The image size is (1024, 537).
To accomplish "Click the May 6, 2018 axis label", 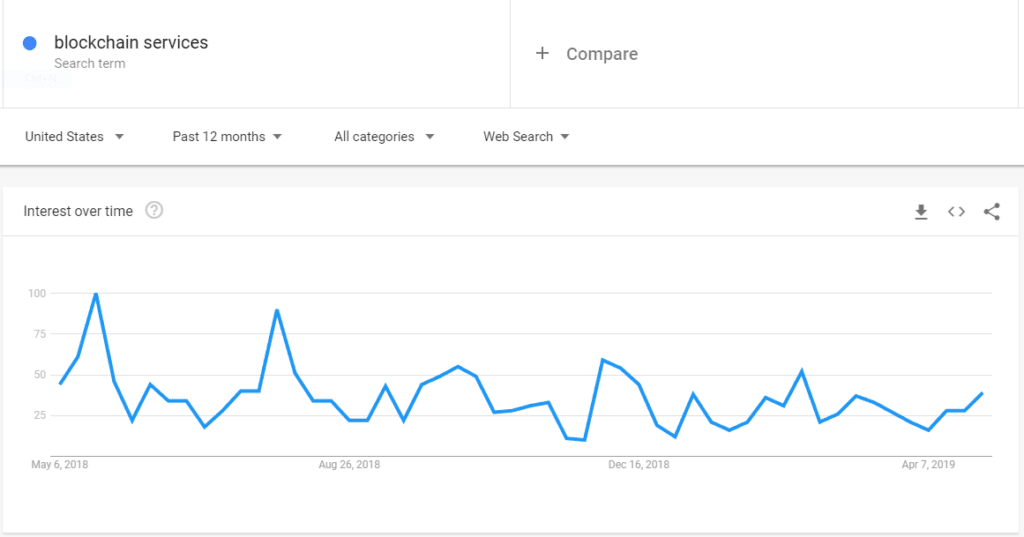I will coord(59,464).
